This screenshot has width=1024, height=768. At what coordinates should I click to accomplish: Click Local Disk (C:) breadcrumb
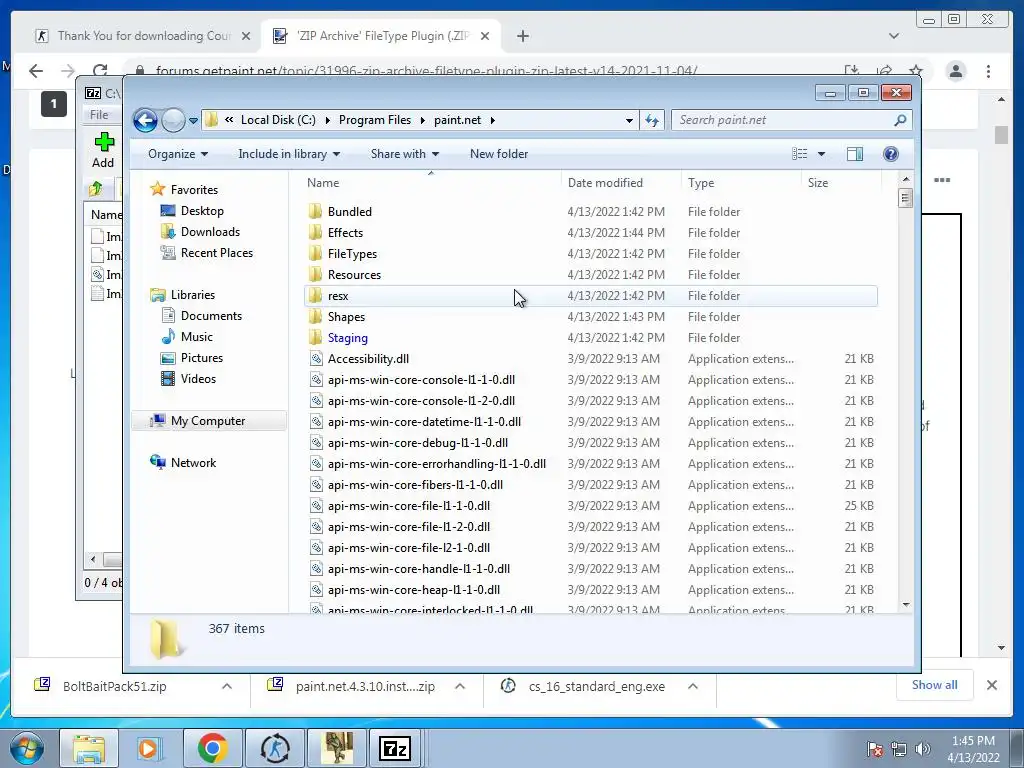pyautogui.click(x=278, y=120)
